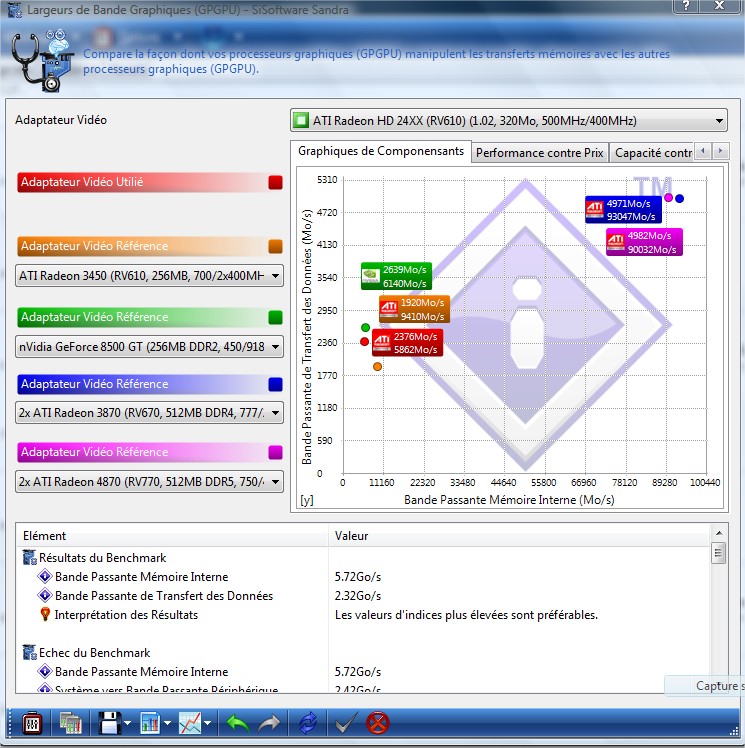
Task: Click the red data point on chart
Action: (x=364, y=341)
